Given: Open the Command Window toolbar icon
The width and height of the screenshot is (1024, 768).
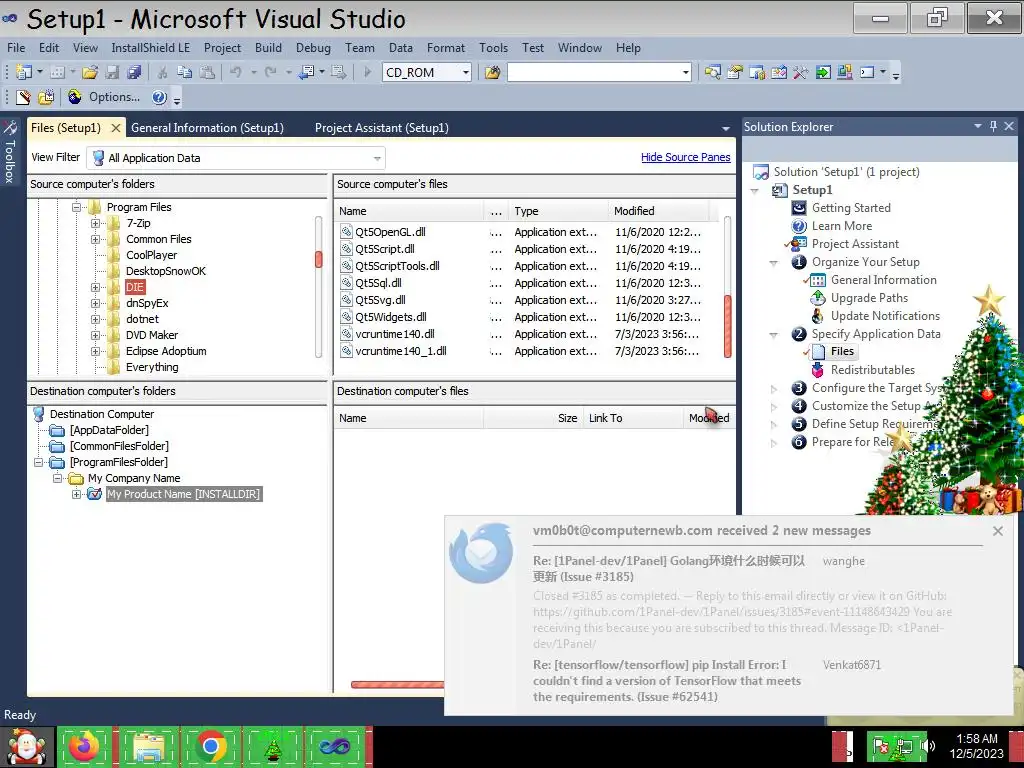Looking at the screenshot, I should [x=867, y=72].
